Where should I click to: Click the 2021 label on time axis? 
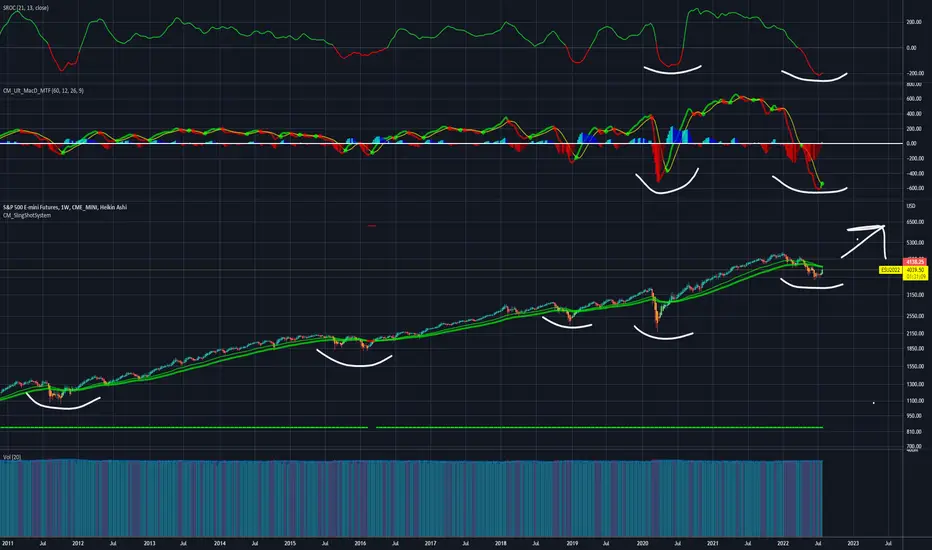(x=712, y=543)
